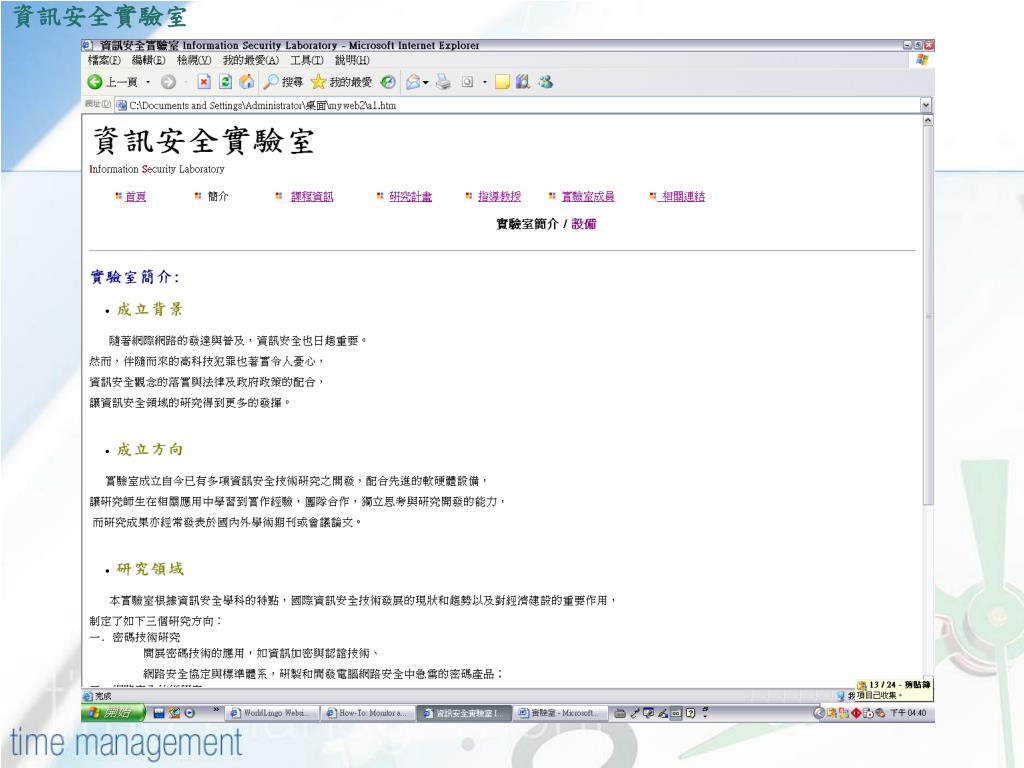Open the 檔案(F) menu

tap(104, 60)
